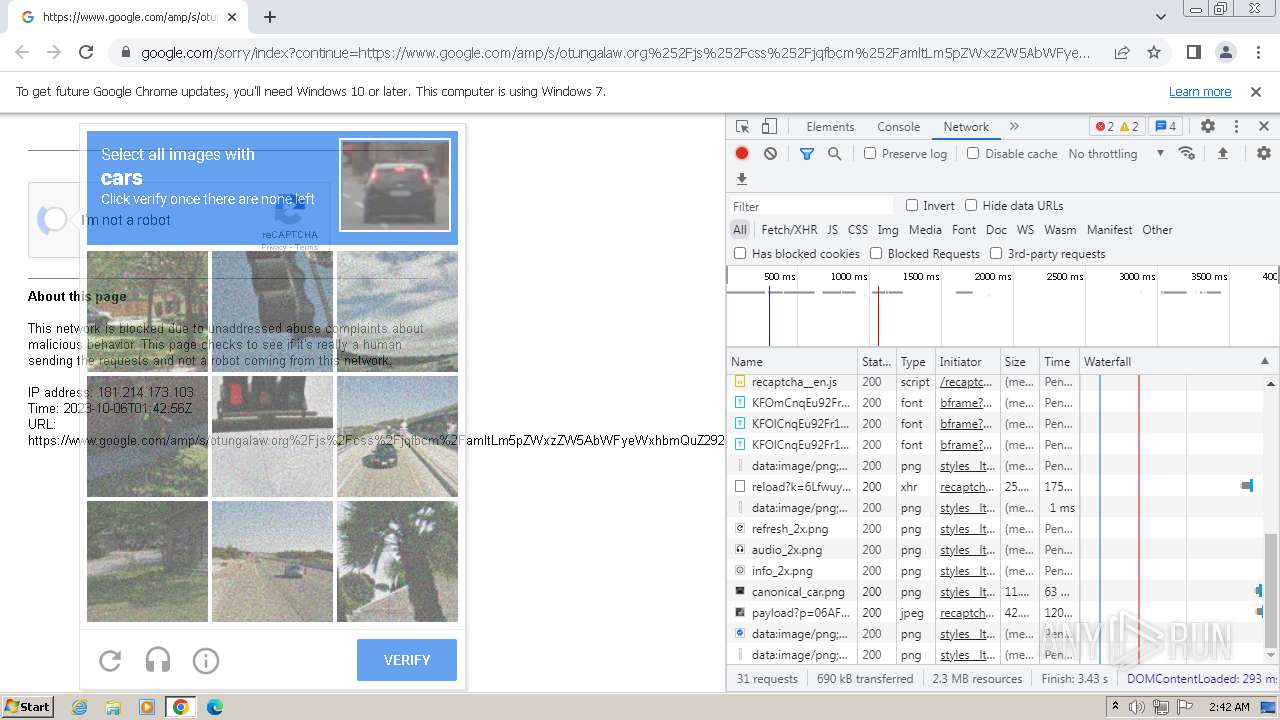Select the Network tab
Screen dimensions: 1280x720
pyautogui.click(x=966, y=127)
